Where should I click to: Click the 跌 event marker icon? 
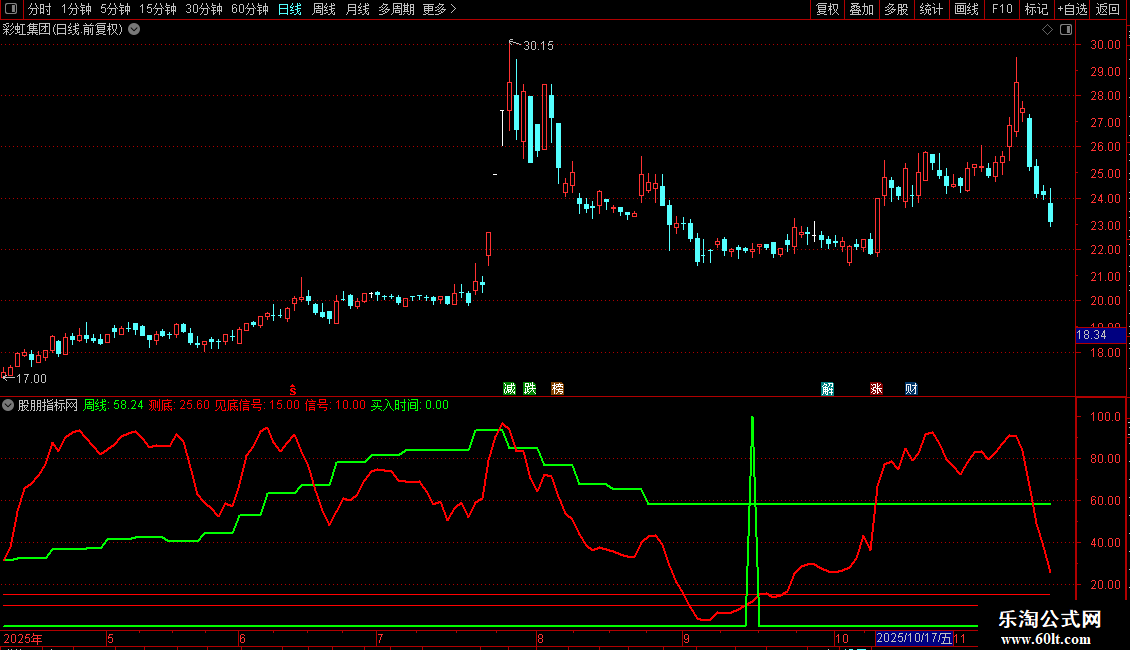point(530,388)
